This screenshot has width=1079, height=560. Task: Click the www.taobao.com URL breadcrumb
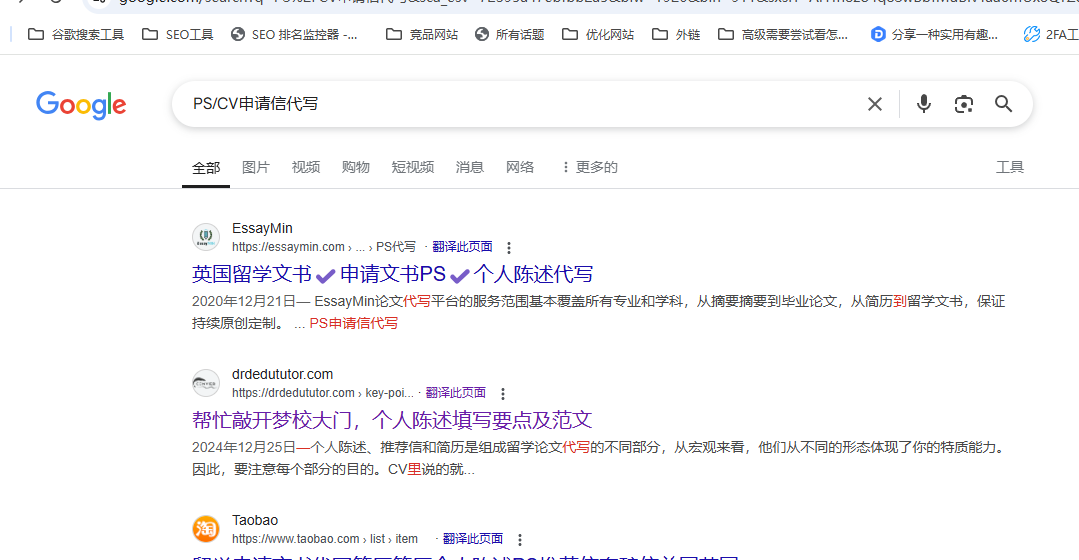tap(325, 539)
